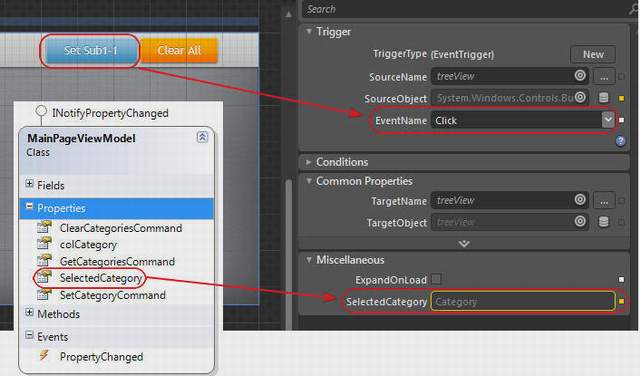Expand the Conditions section

coord(309,162)
